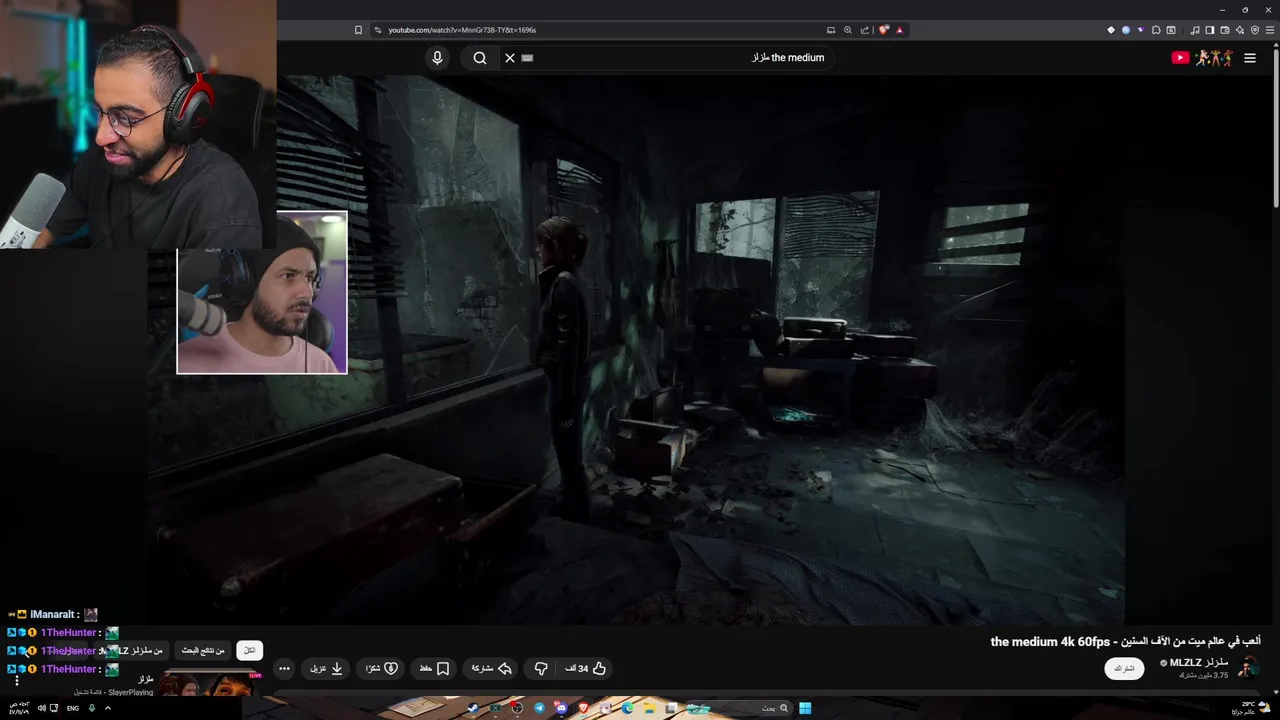Click the music note playlist icon
The width and height of the screenshot is (1280, 720).
(1195, 30)
